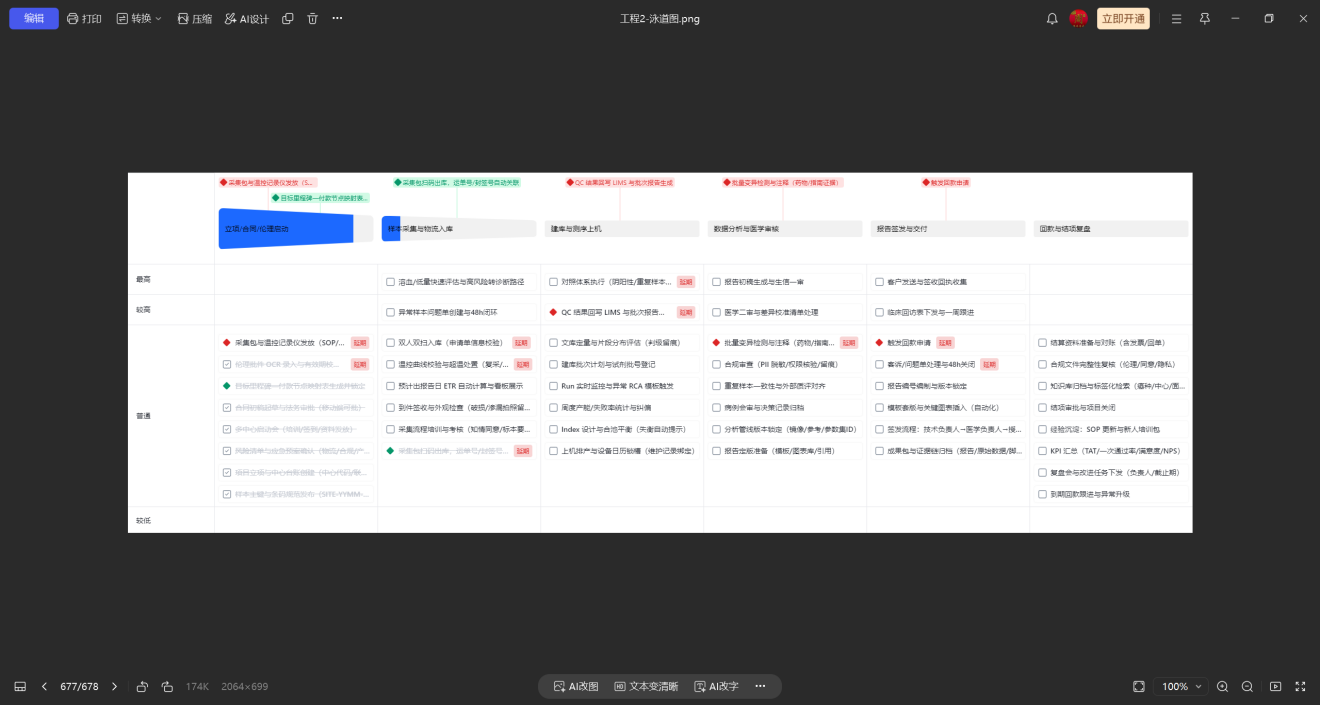The height and width of the screenshot is (705, 1320).
Task: Rotate the image counterclockwise
Action: tap(142, 686)
